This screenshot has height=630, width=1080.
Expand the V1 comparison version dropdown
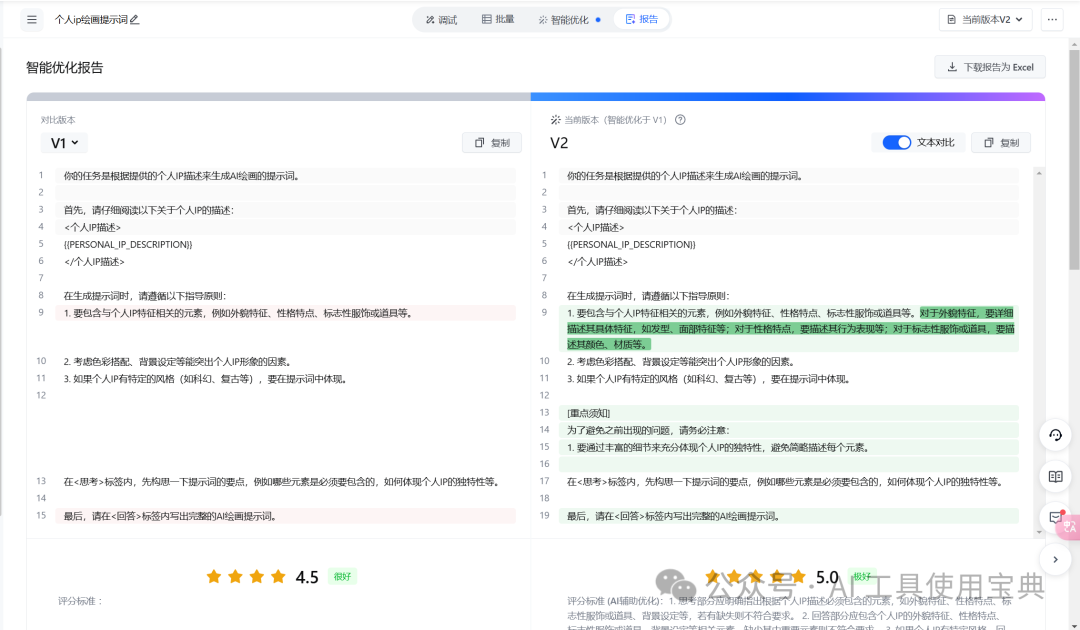click(x=65, y=143)
